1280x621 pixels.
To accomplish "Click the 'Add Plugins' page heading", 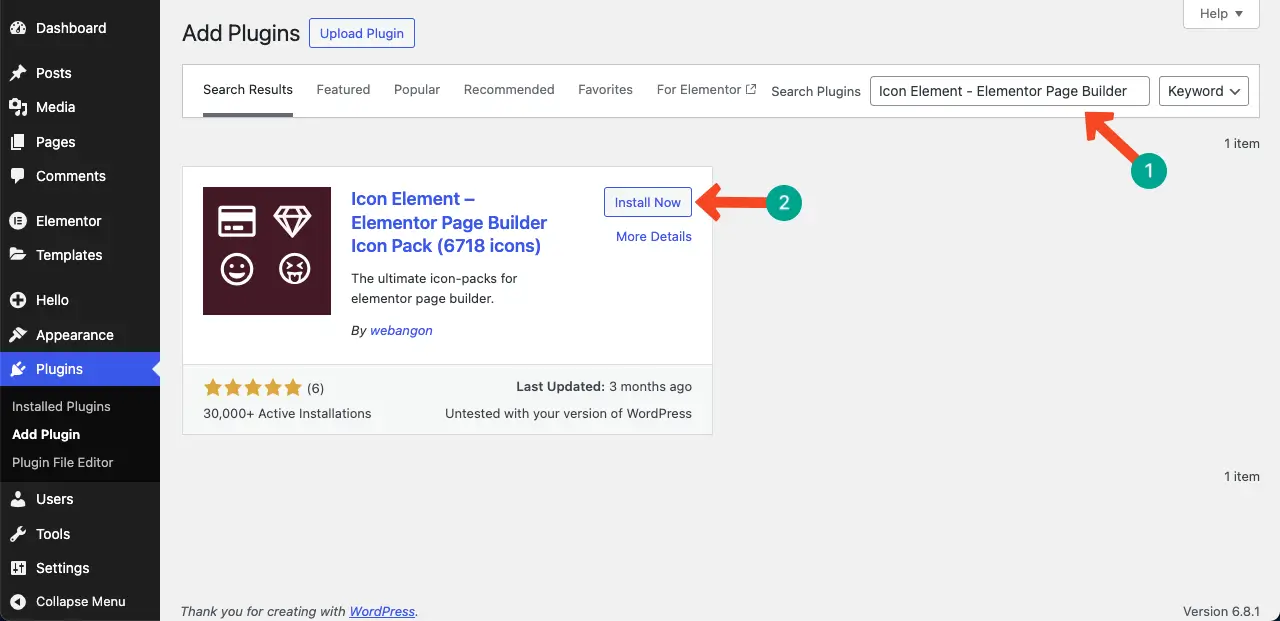I will [x=241, y=33].
